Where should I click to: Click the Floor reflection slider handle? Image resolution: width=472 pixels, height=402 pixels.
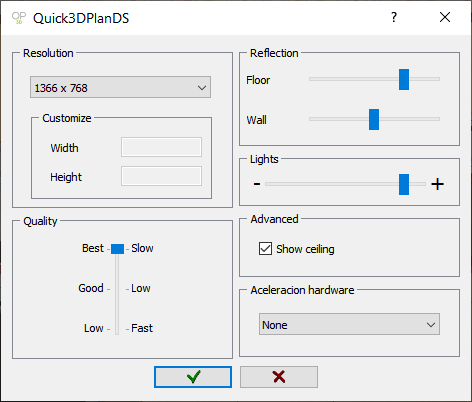[x=404, y=80]
